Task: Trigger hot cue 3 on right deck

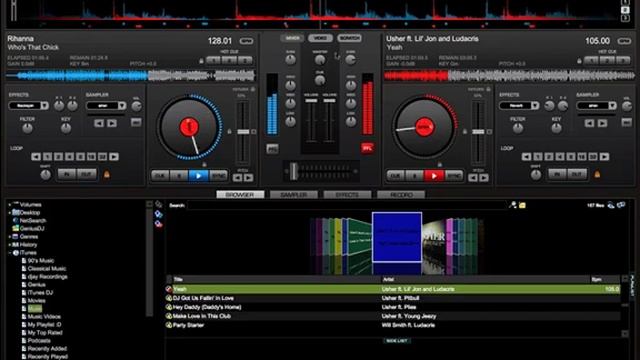Action: [623, 61]
